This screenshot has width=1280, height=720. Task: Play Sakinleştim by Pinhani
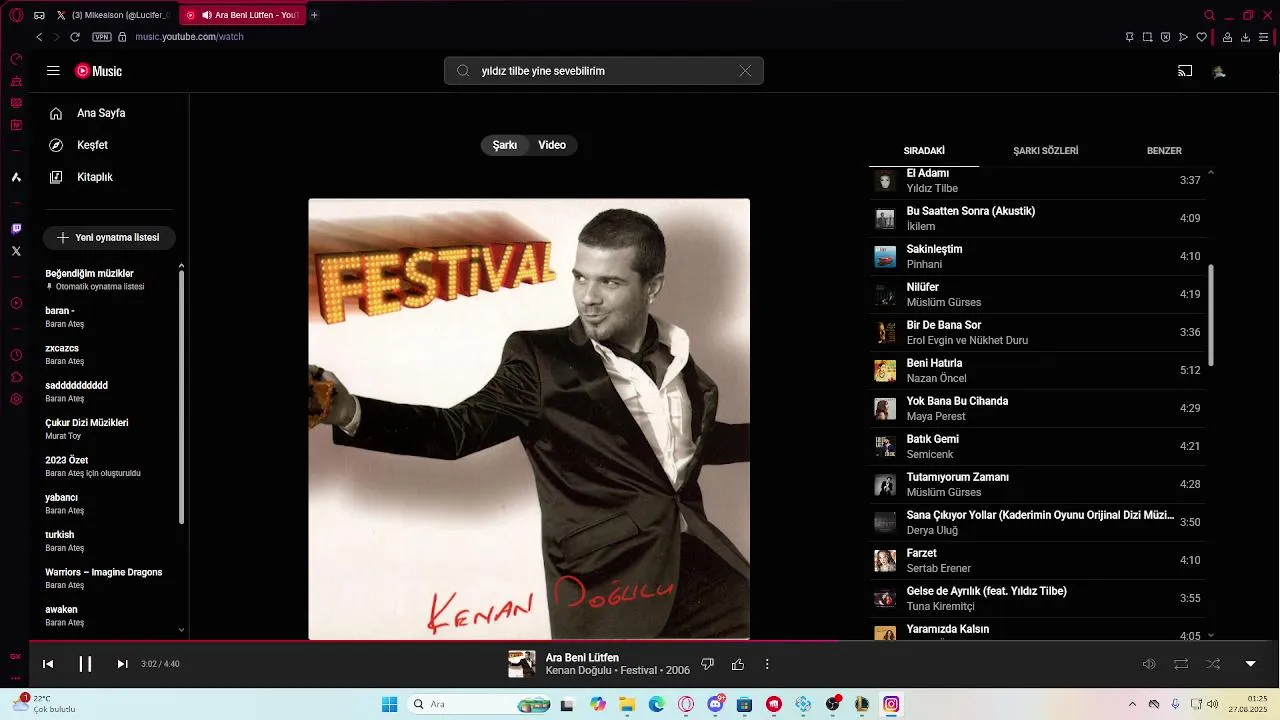click(x=1037, y=256)
